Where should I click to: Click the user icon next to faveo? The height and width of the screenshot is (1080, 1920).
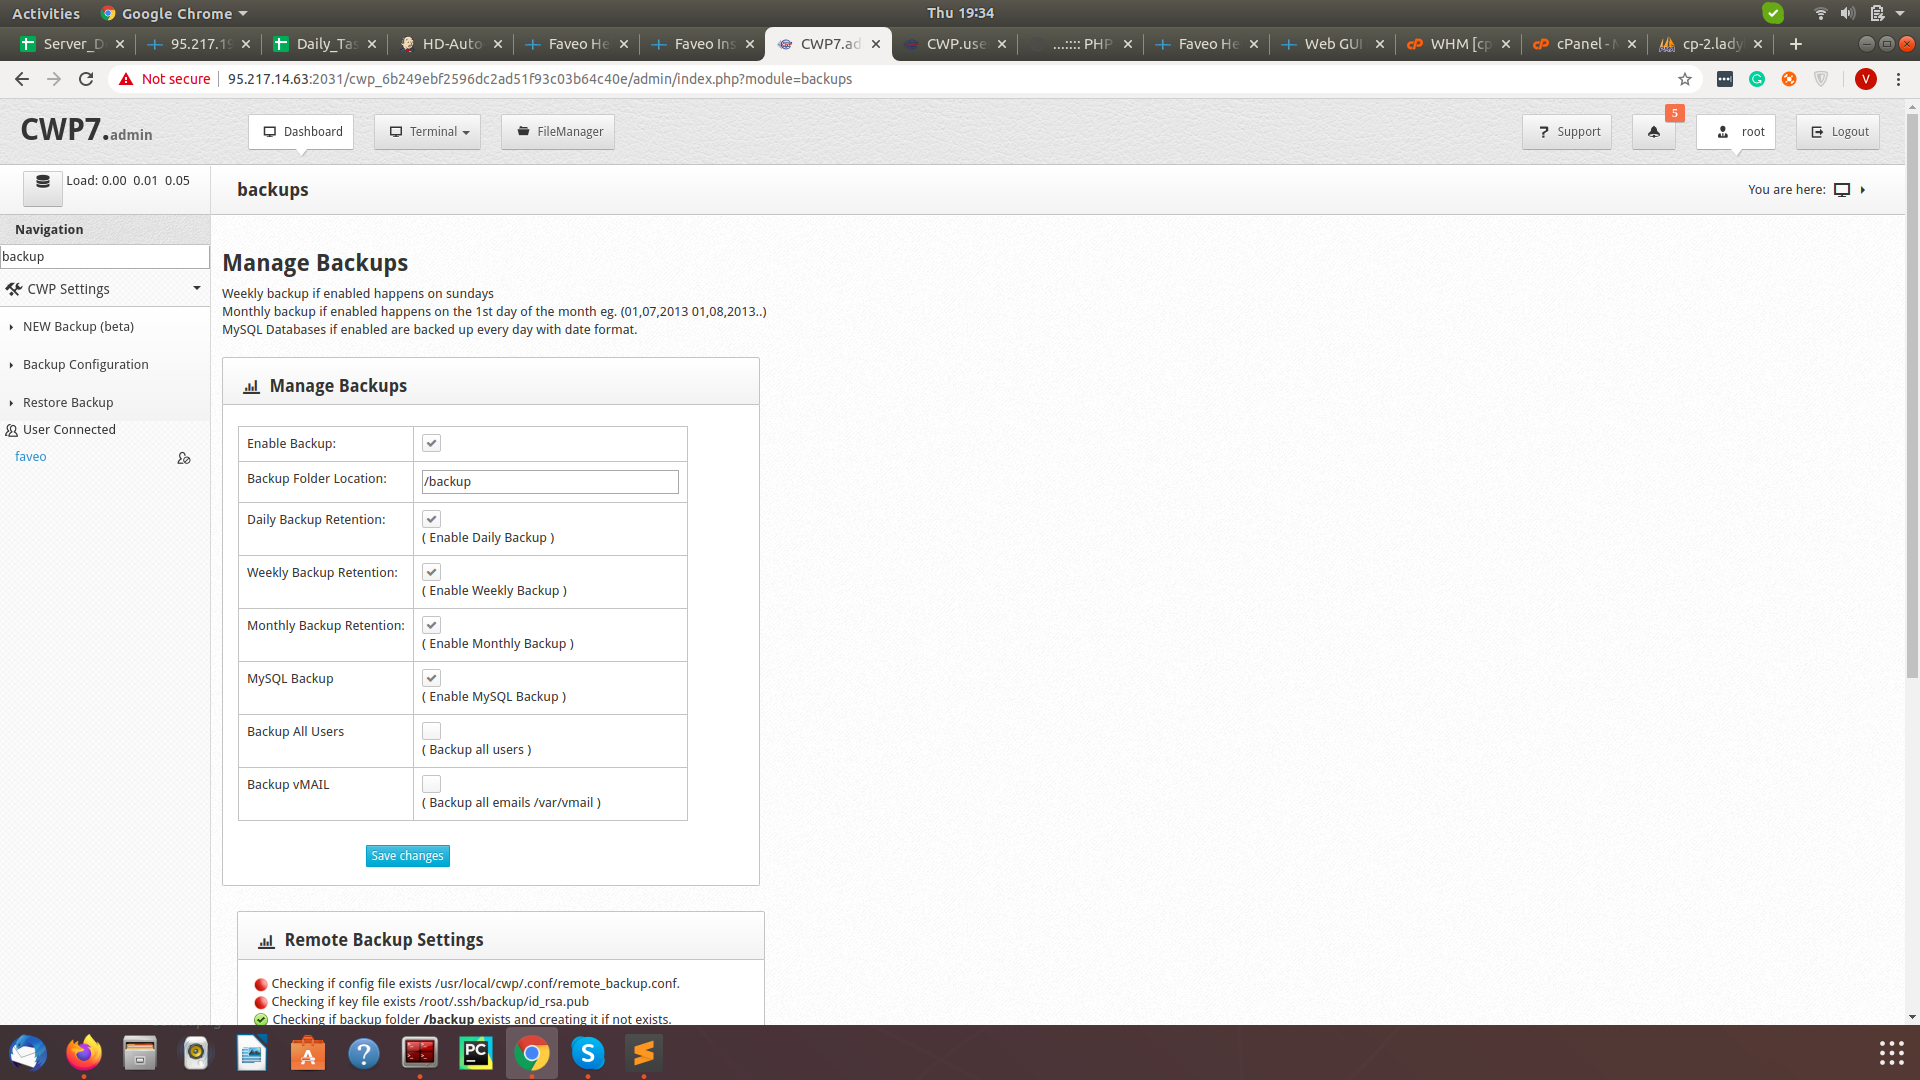coord(184,458)
